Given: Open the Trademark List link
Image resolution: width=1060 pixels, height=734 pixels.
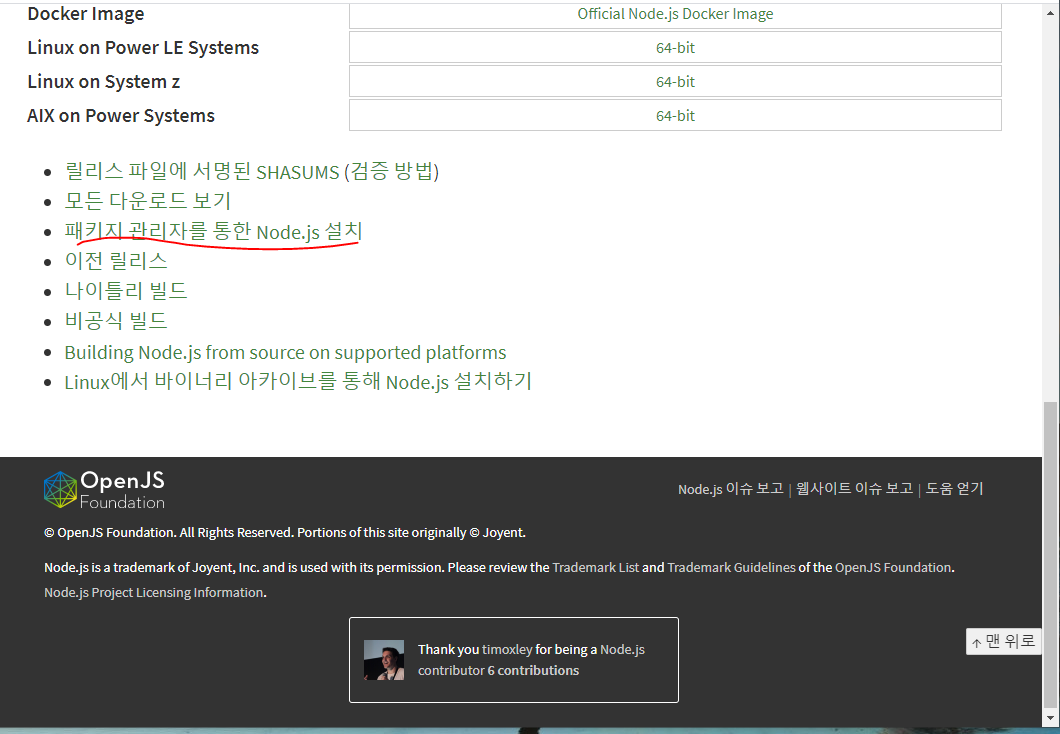Looking at the screenshot, I should point(596,568).
